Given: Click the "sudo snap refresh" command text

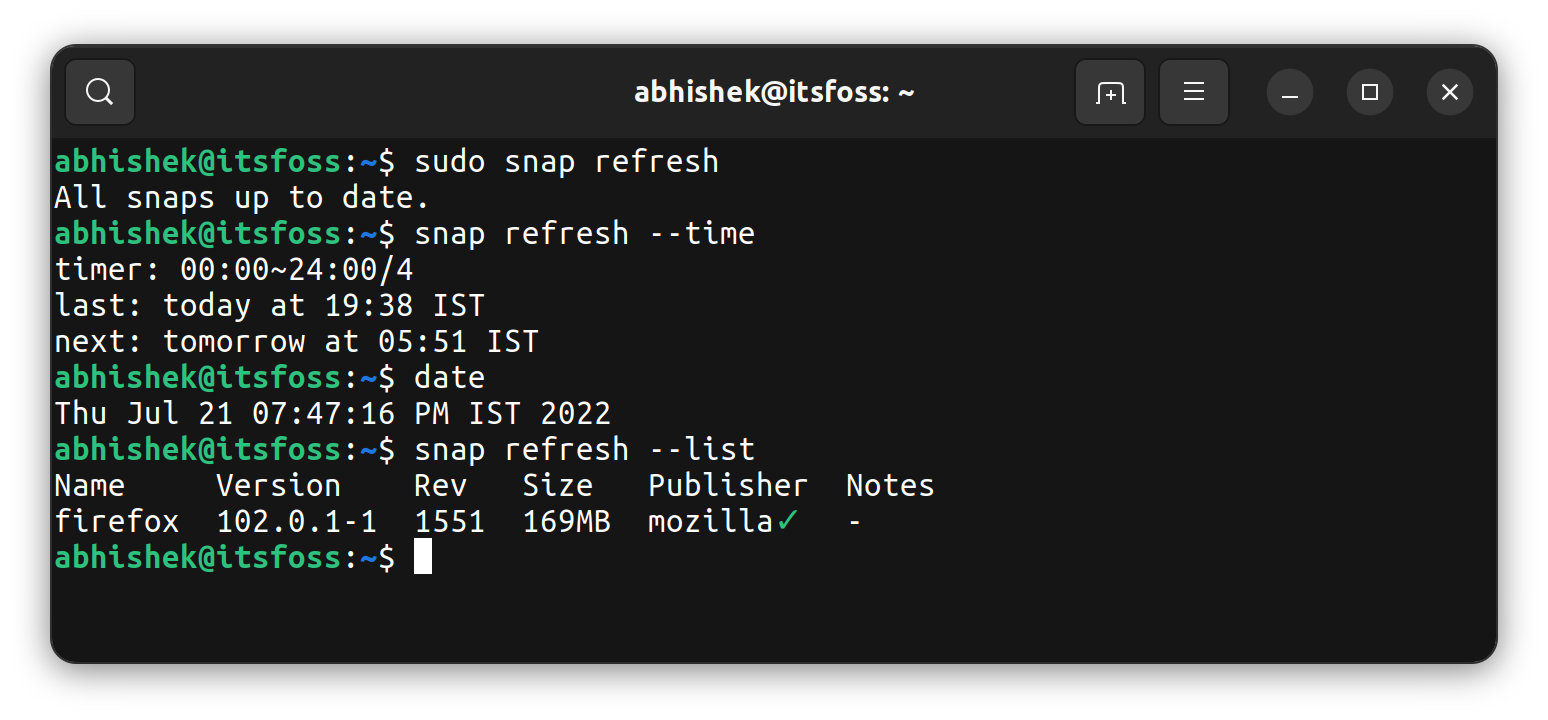Looking at the screenshot, I should (566, 161).
